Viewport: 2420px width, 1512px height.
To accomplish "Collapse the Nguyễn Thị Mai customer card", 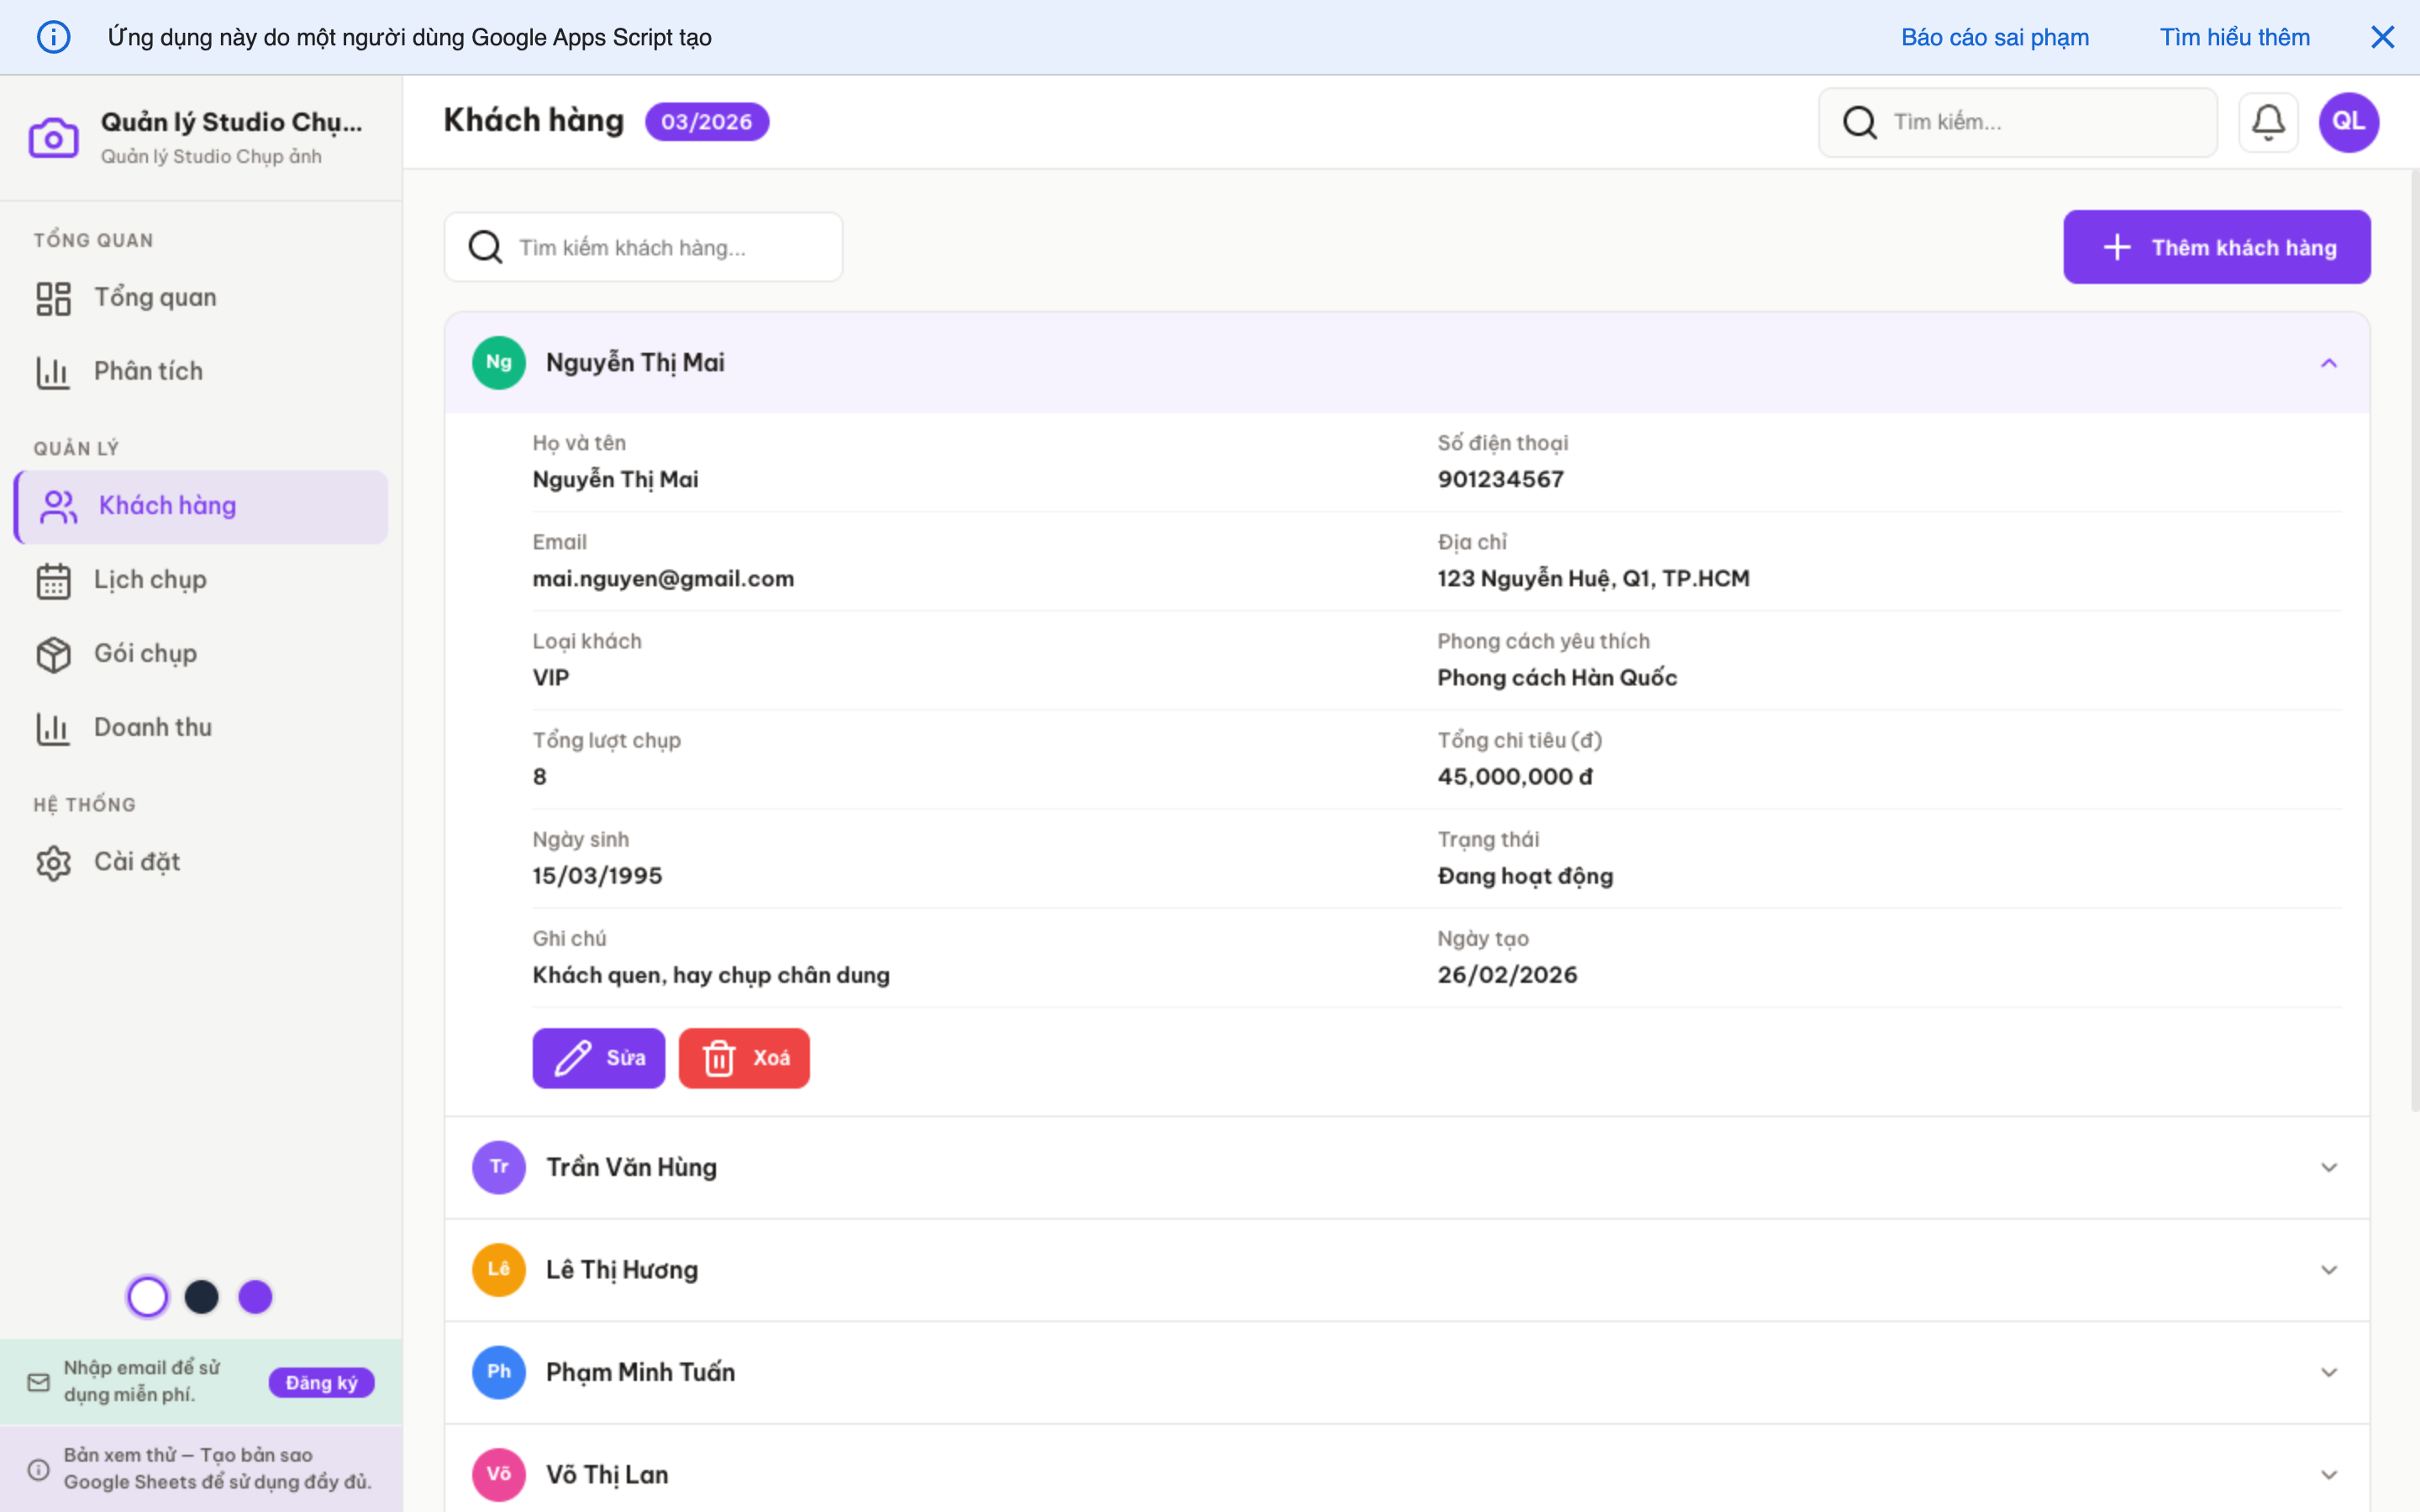I will 2329,362.
